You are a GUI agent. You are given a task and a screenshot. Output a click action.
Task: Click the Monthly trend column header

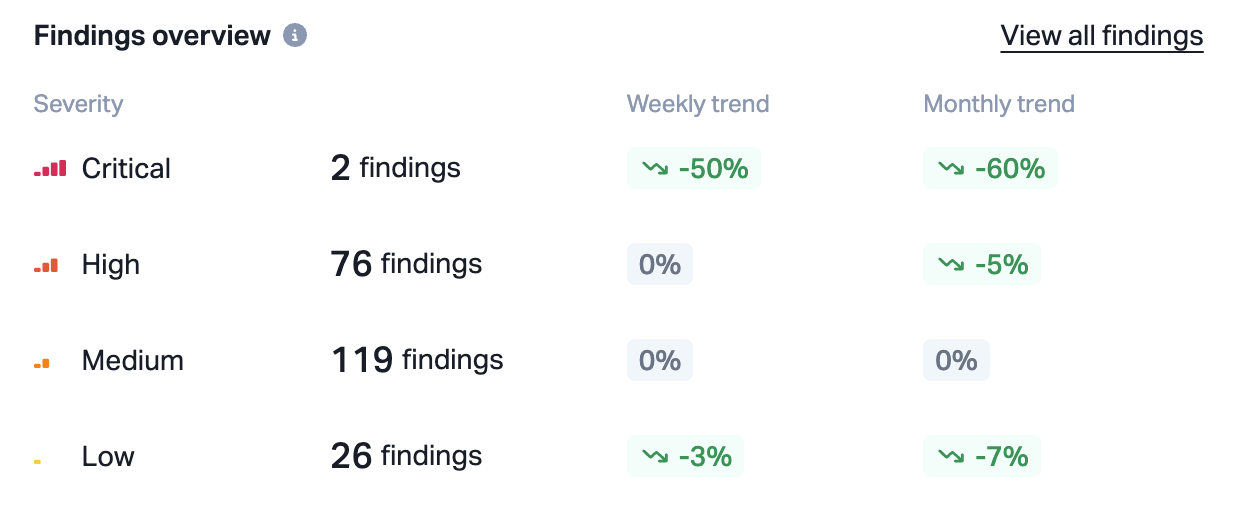(999, 104)
